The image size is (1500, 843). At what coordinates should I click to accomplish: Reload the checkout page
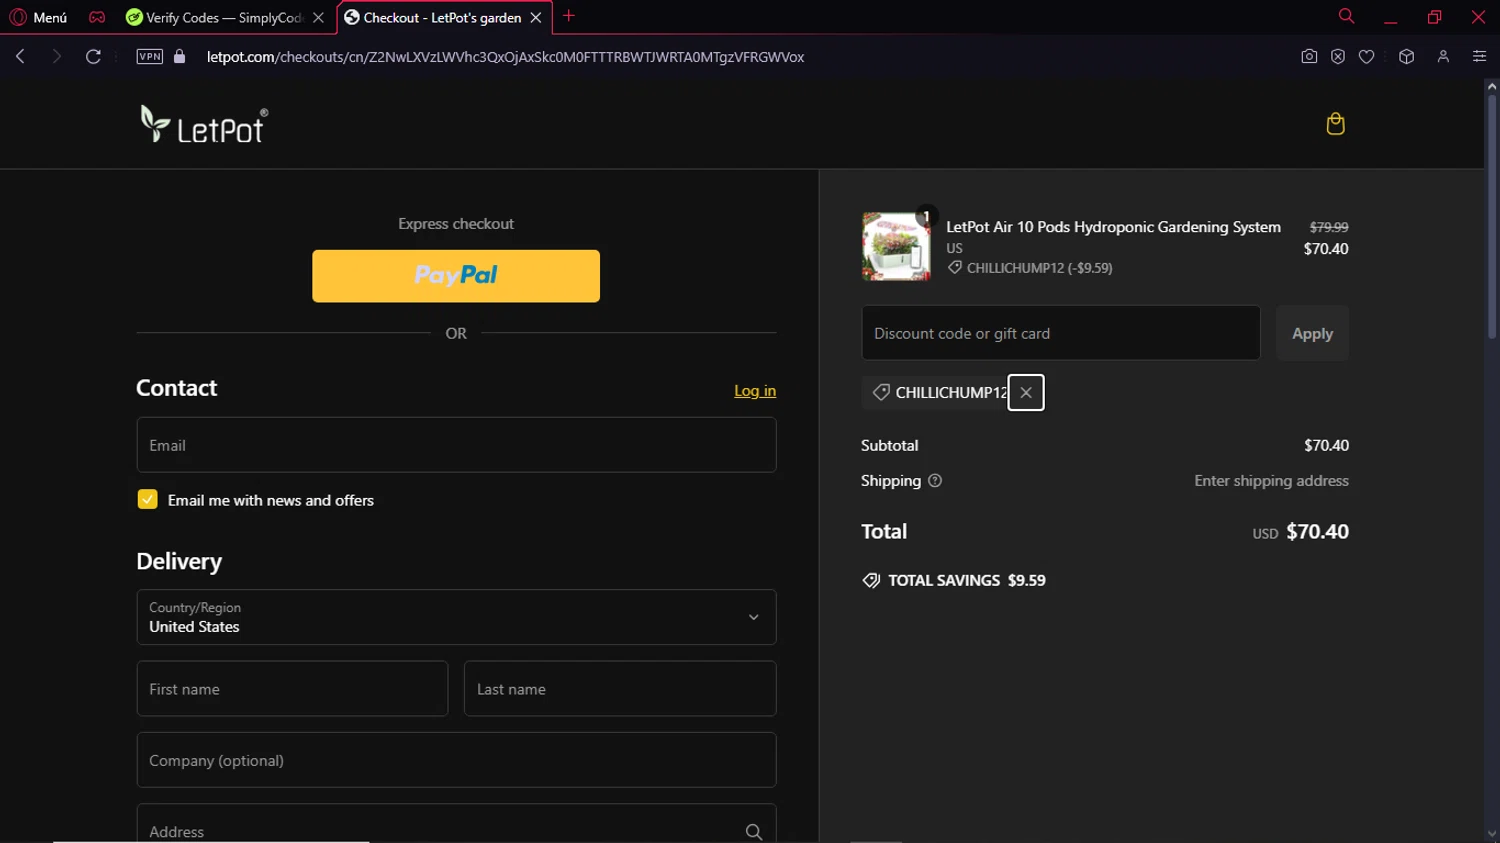[x=93, y=57]
